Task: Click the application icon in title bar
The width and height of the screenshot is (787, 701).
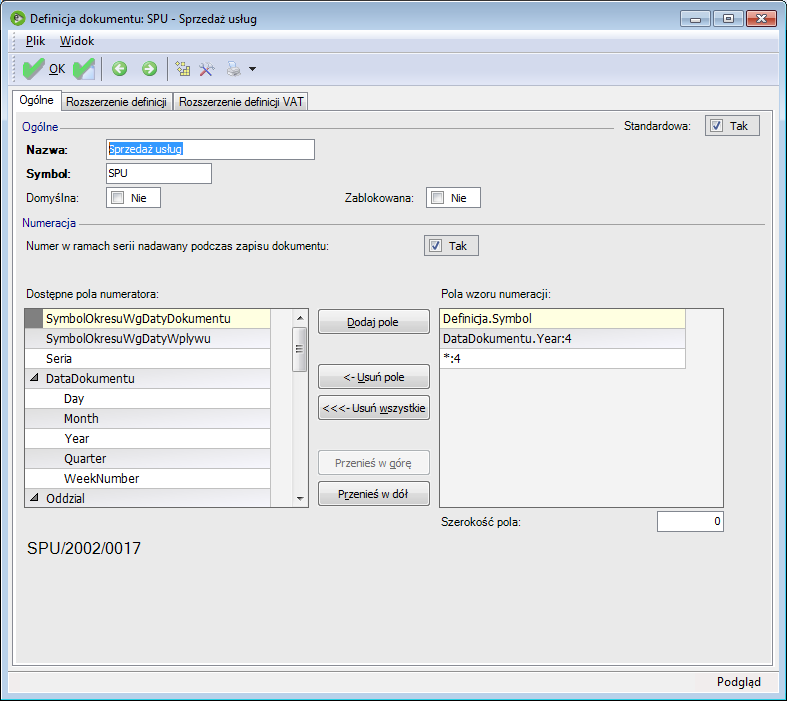Action: [x=18, y=19]
